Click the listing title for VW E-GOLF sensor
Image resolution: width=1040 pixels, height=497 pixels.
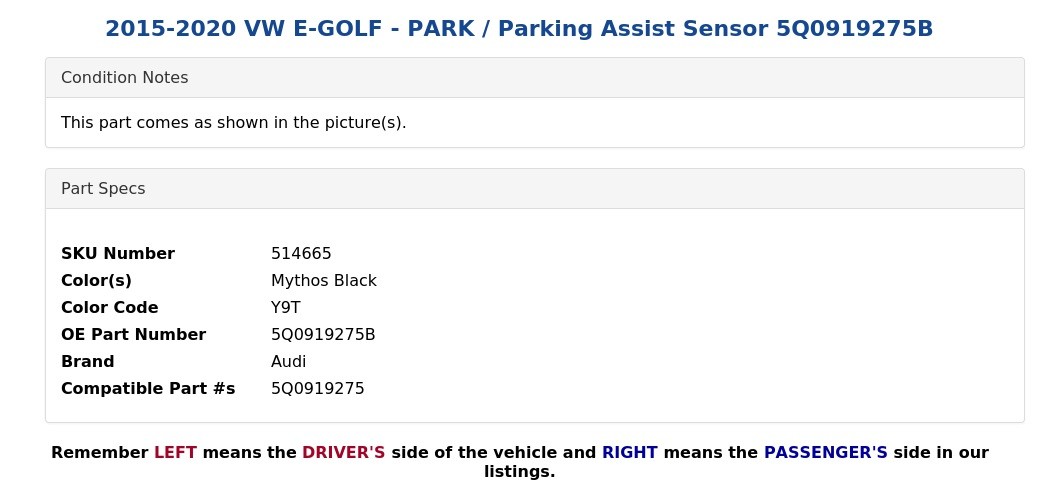(519, 29)
